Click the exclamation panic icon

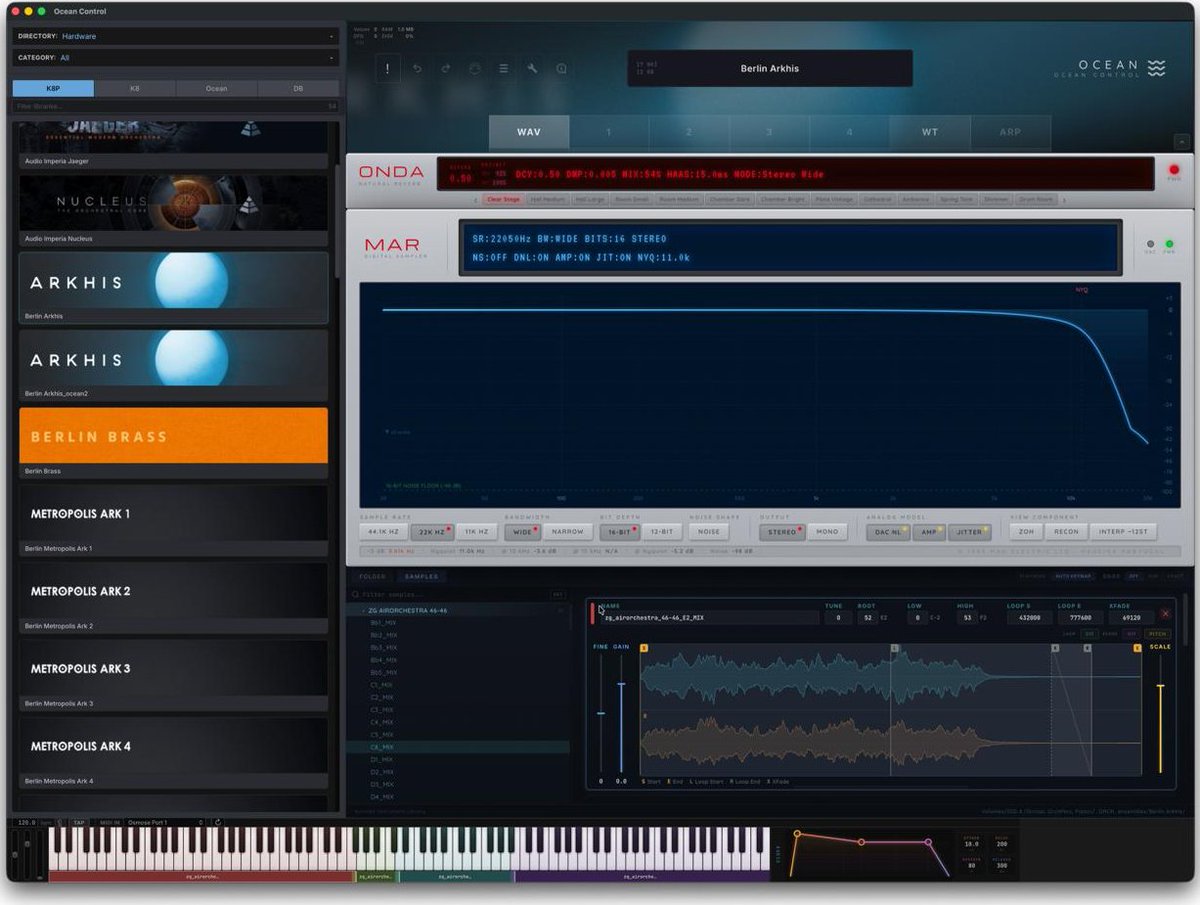pos(389,69)
